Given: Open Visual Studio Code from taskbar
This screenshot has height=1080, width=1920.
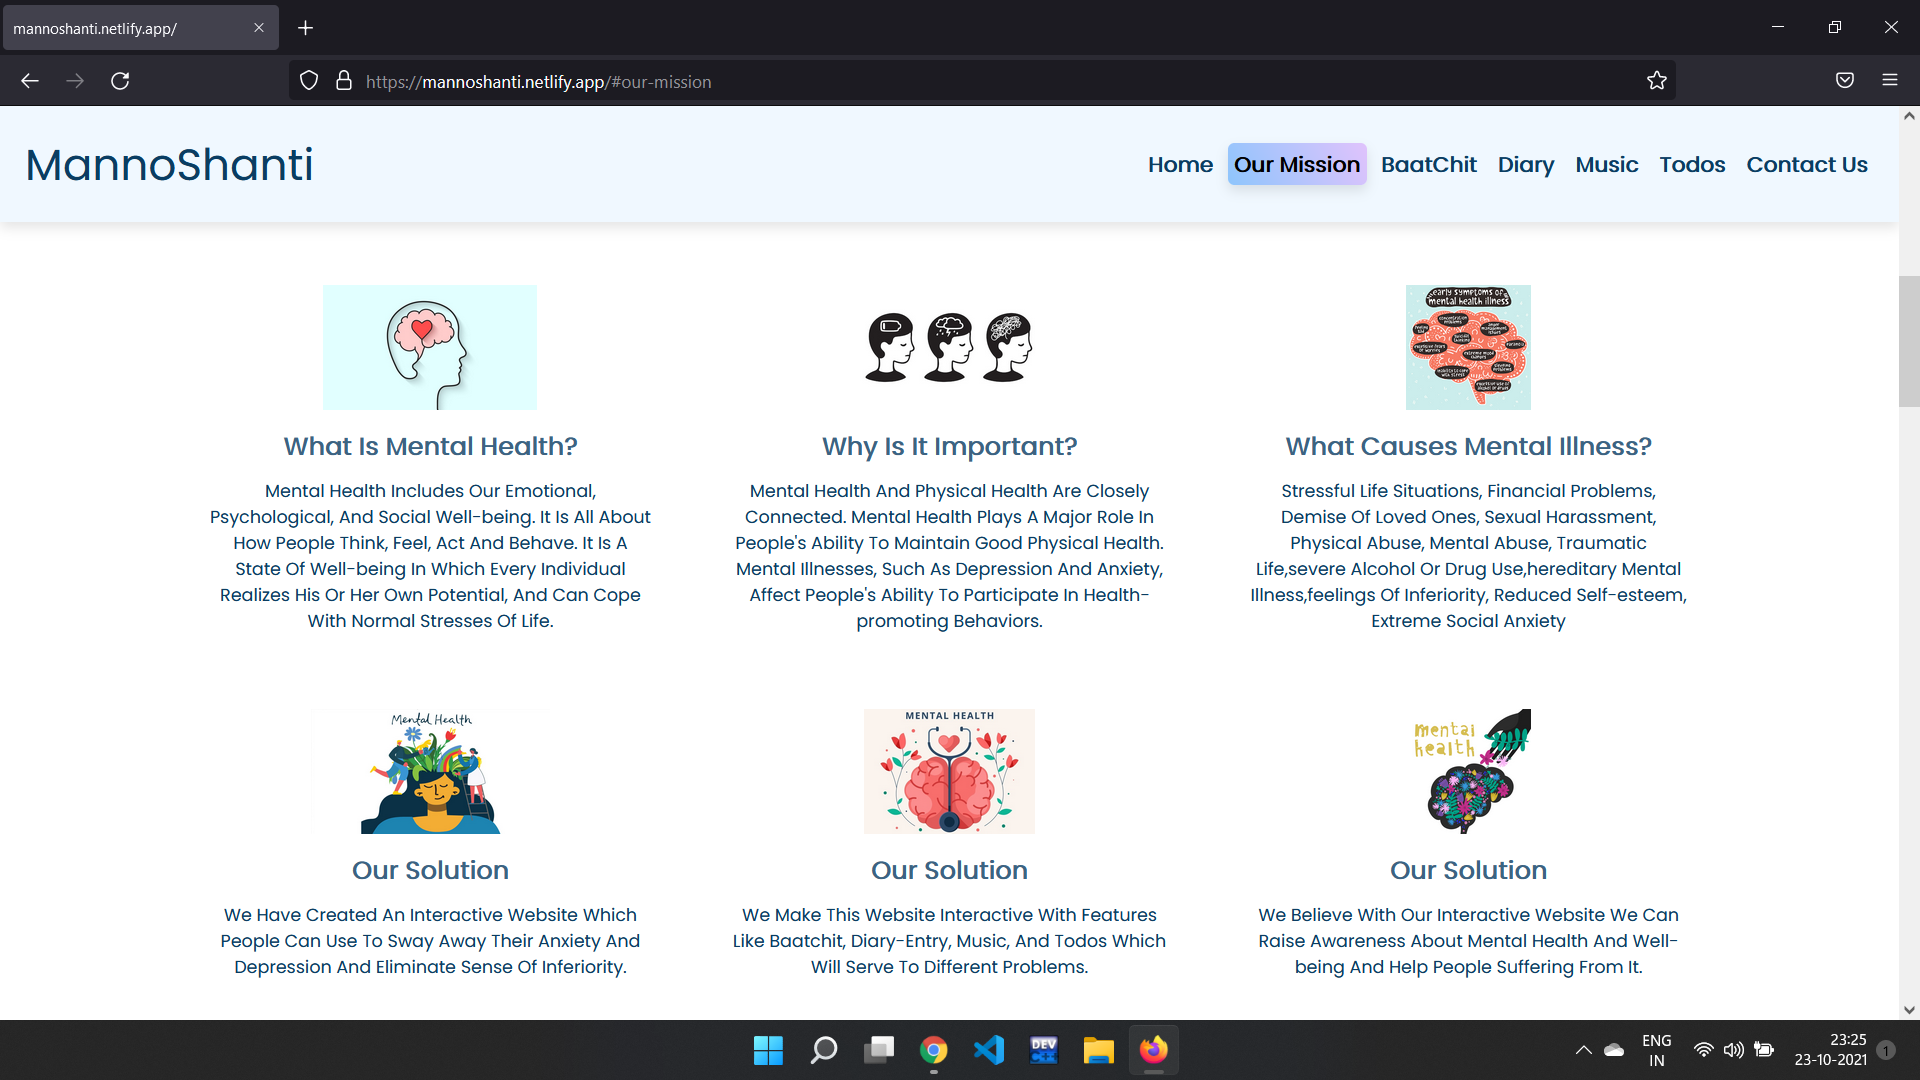Looking at the screenshot, I should click(x=988, y=1050).
